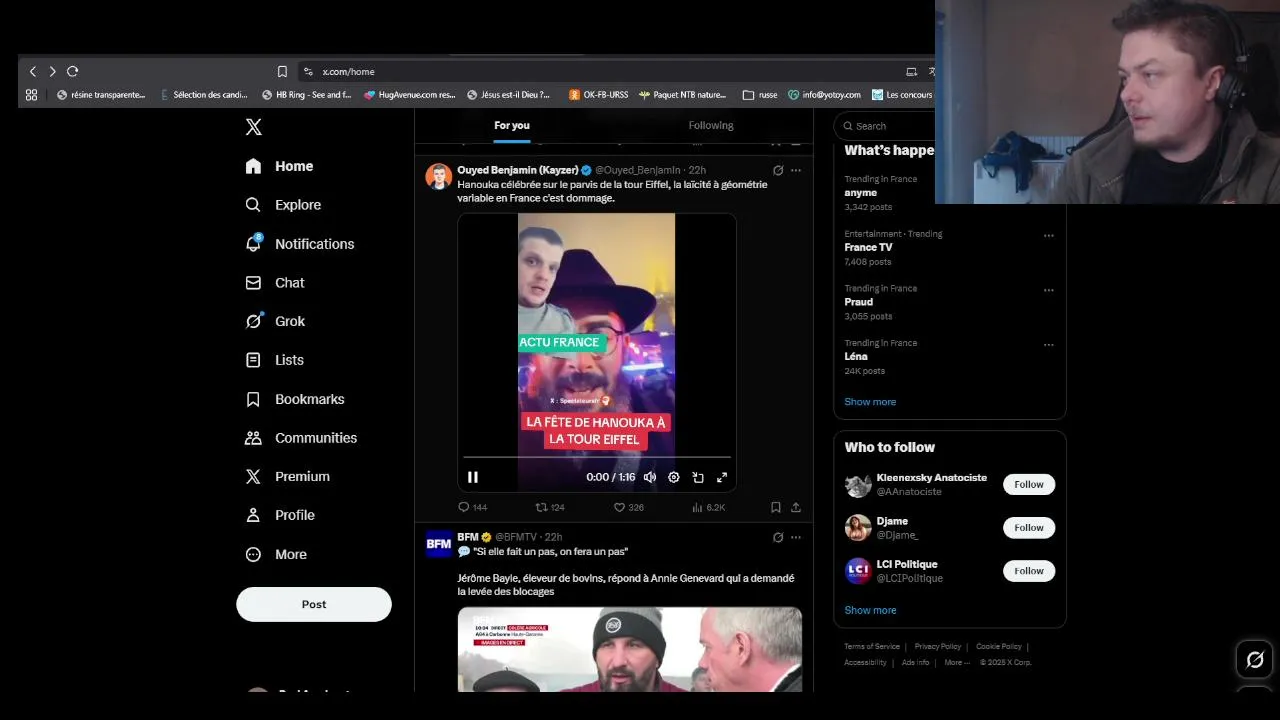1280x720 pixels.
Task: Switch to the Following tab
Action: pos(711,125)
